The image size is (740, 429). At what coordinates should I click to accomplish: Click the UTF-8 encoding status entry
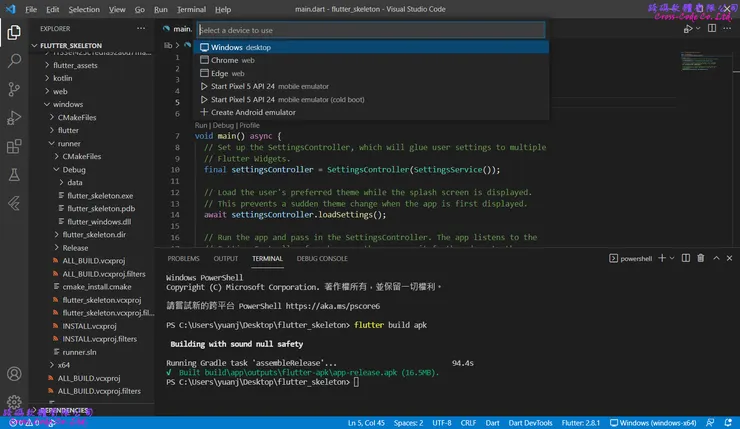tap(442, 423)
